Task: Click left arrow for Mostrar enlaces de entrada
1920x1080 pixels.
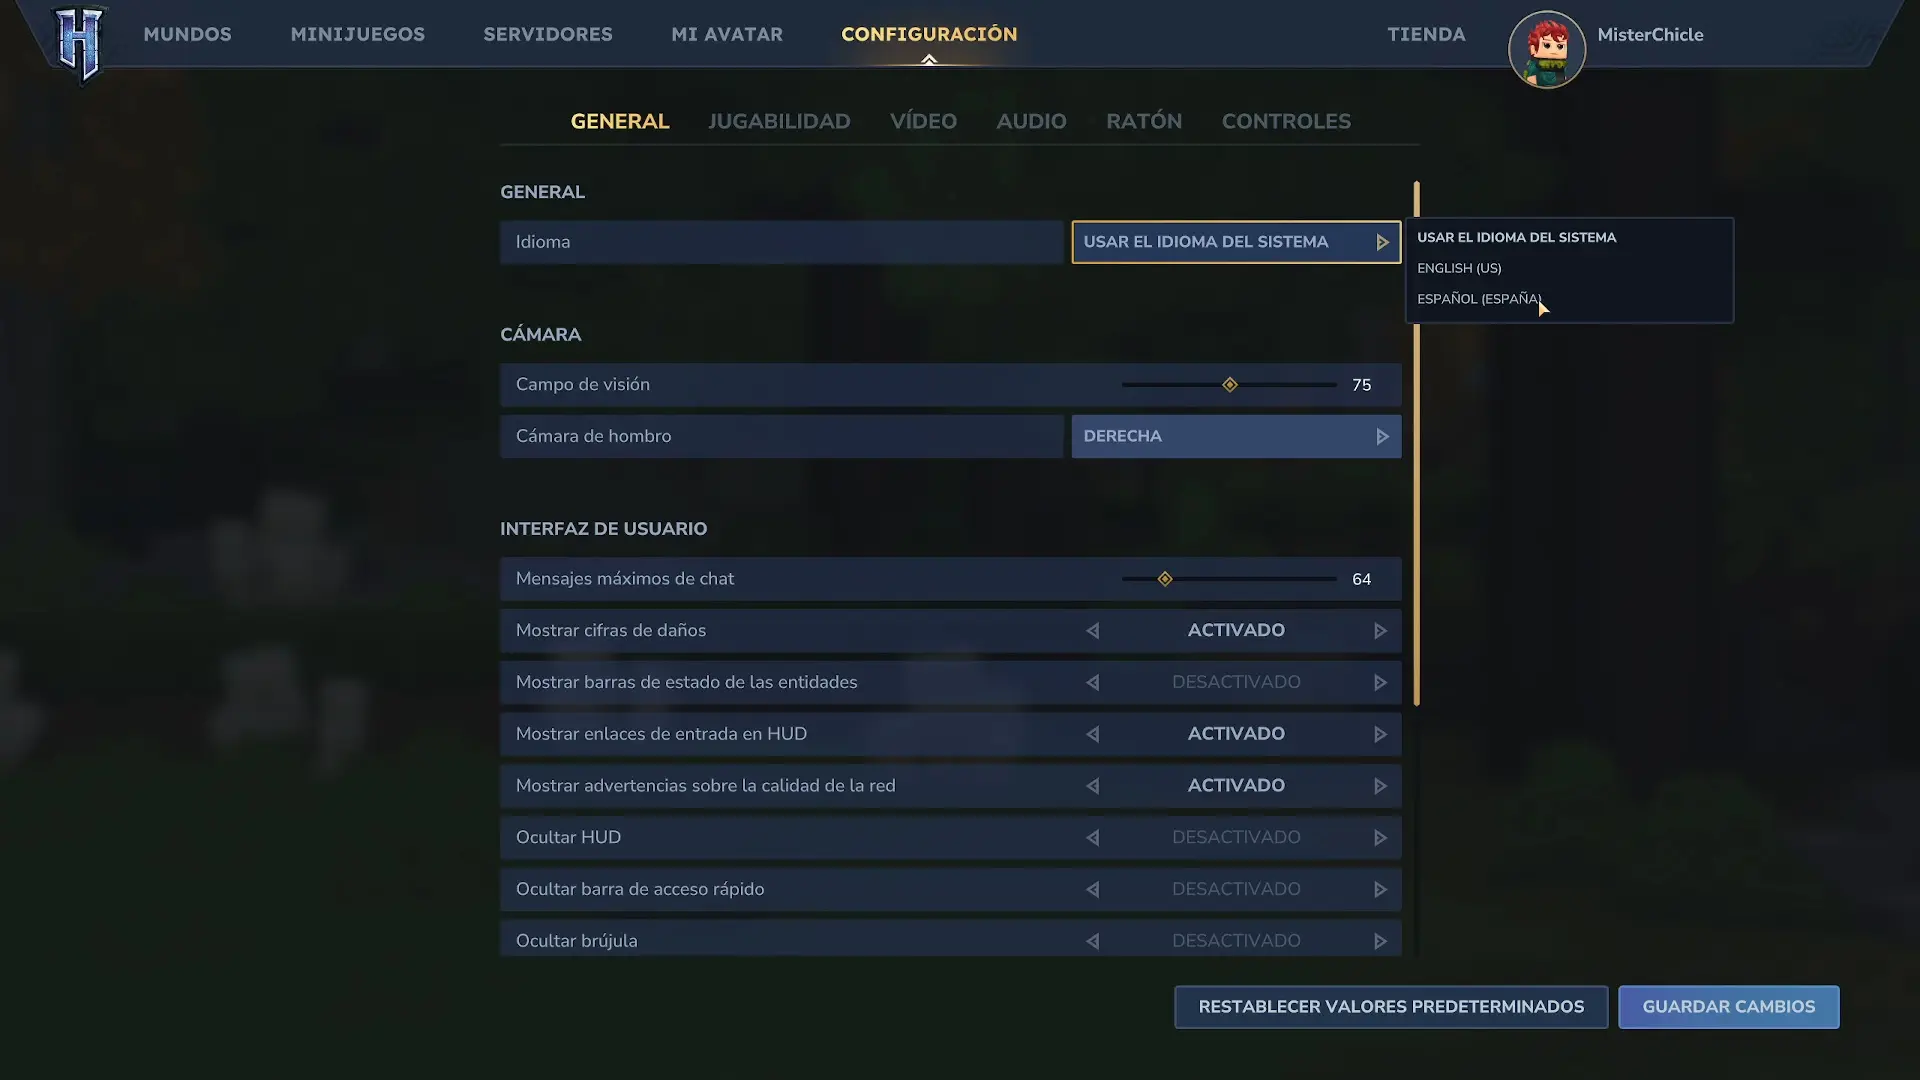Action: (1092, 734)
